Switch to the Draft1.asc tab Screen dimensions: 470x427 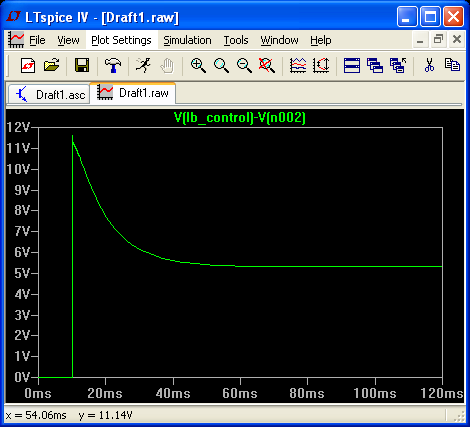pos(49,94)
